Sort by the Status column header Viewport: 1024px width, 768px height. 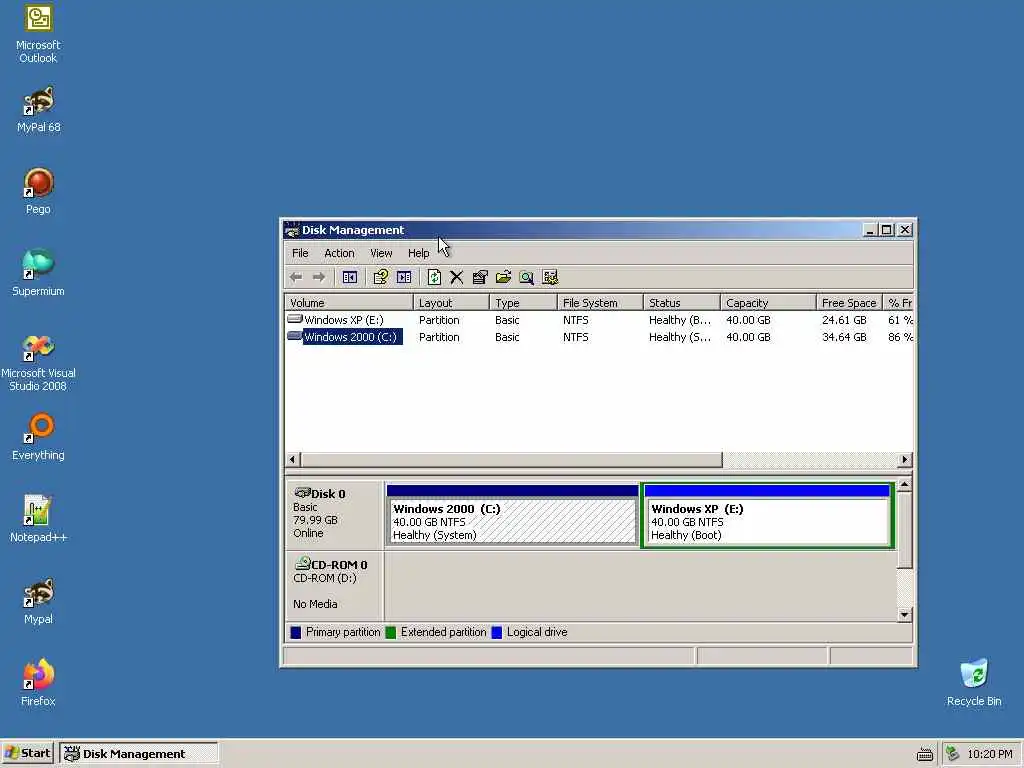point(682,303)
